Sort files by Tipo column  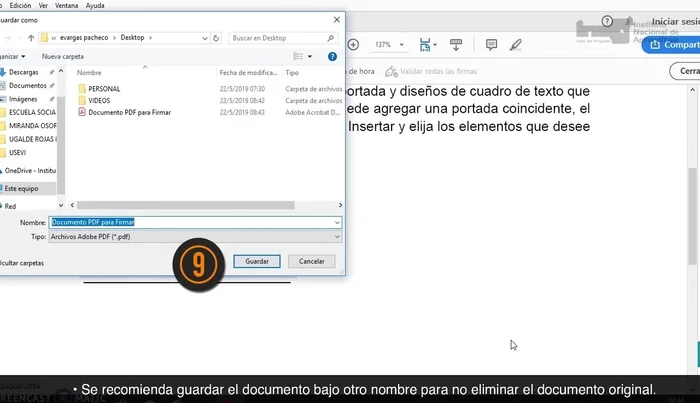292,72
